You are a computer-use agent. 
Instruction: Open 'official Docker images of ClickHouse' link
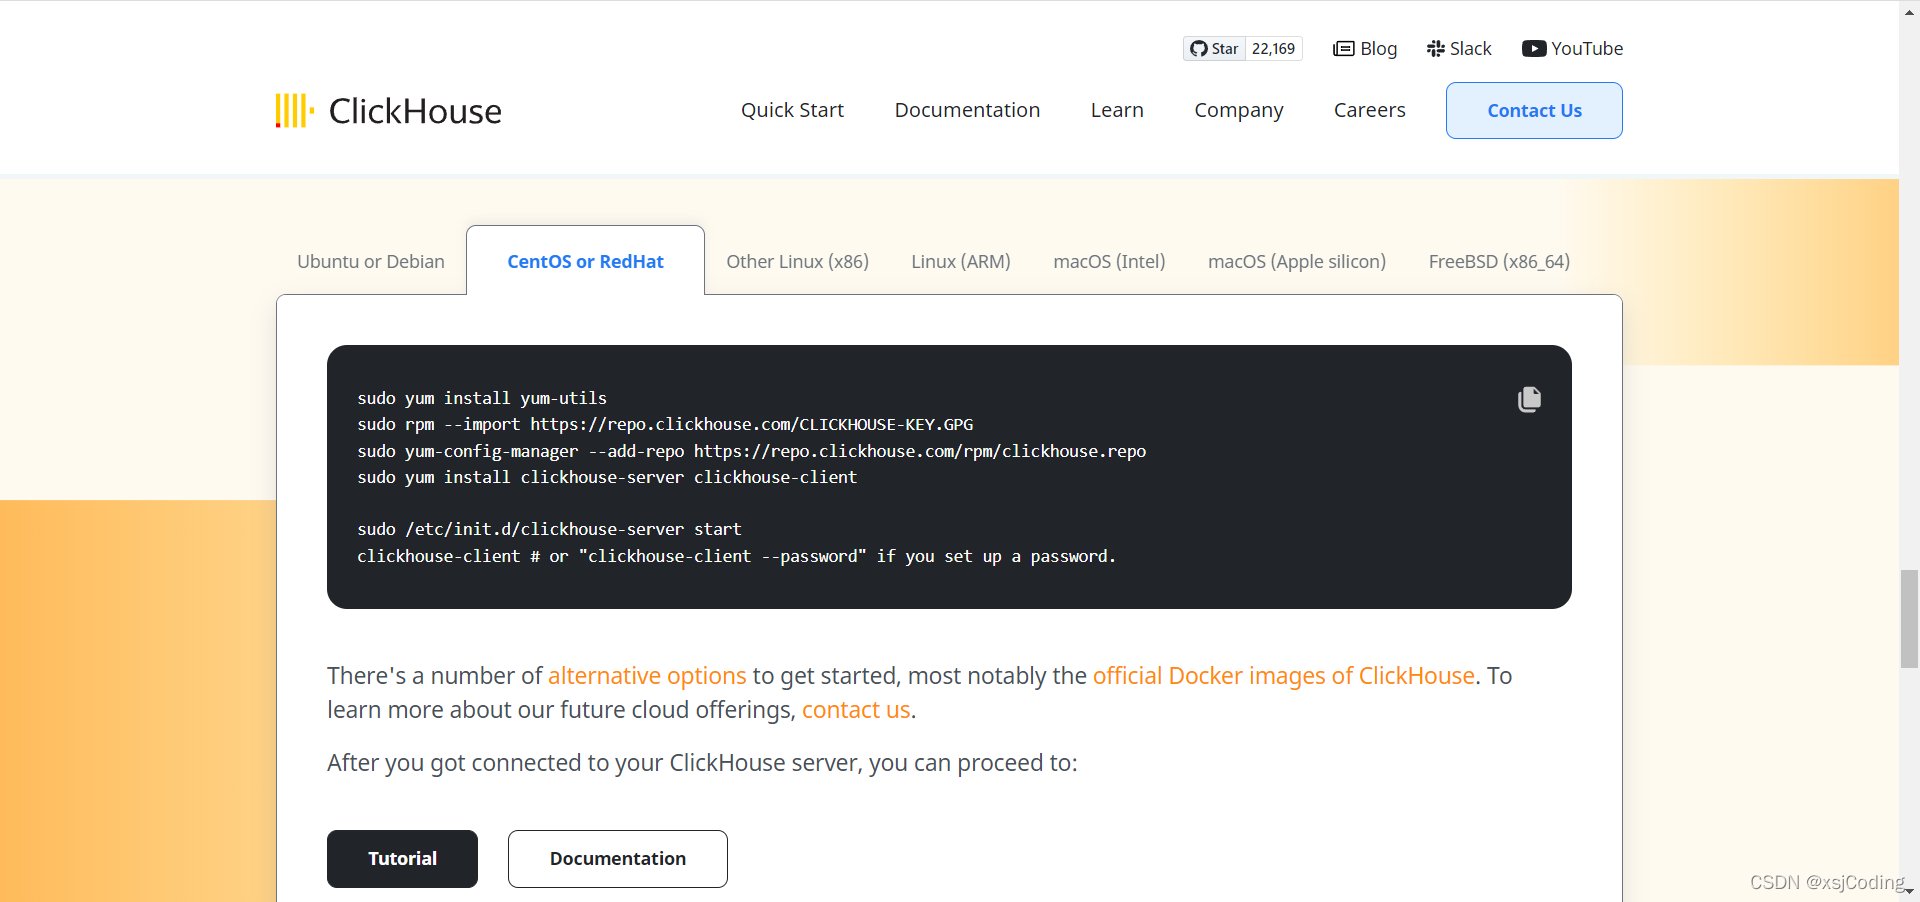[1284, 676]
